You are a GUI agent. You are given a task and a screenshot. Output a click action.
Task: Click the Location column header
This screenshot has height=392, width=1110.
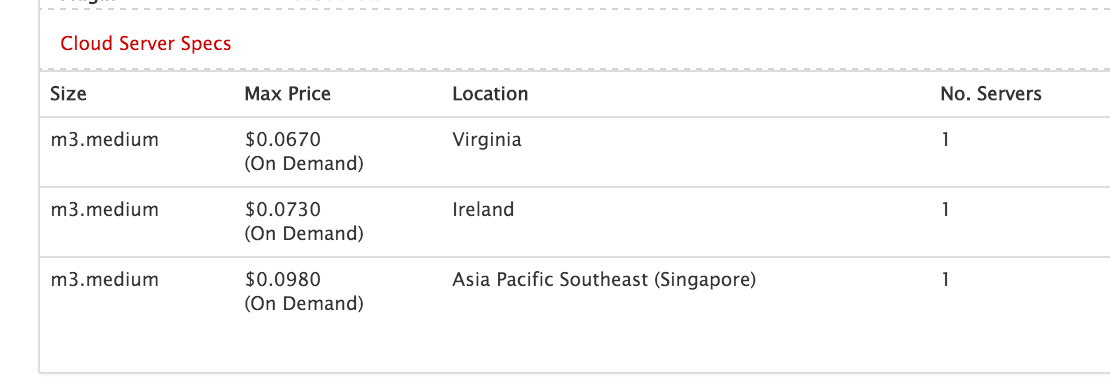(490, 93)
